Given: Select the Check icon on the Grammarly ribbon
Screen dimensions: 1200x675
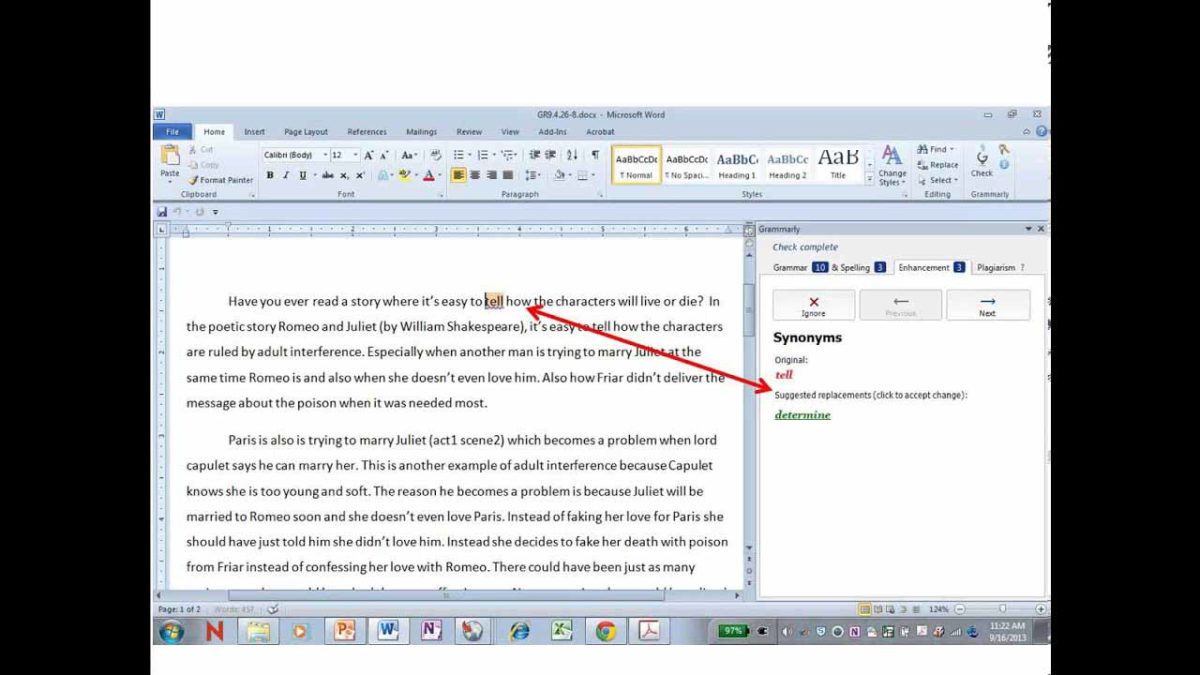Looking at the screenshot, I should coord(984,163).
